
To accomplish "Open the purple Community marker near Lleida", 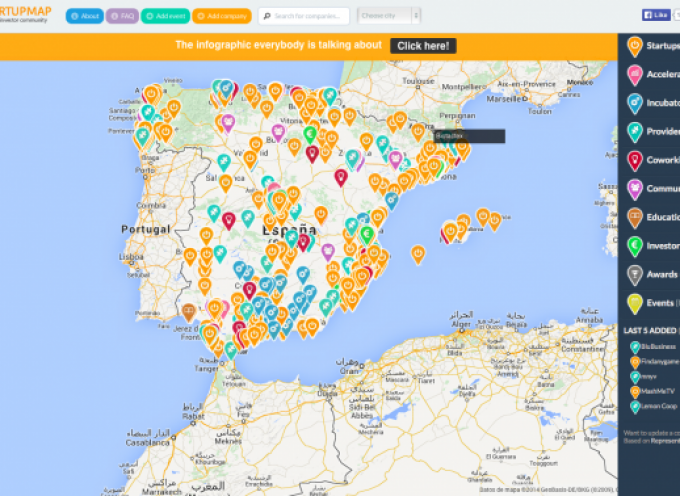I will pos(395,160).
